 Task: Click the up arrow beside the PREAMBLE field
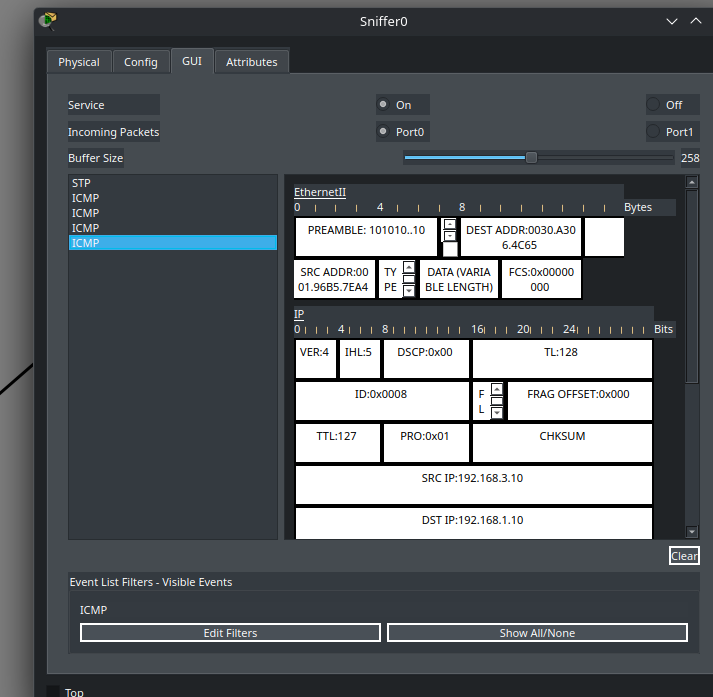[450, 224]
